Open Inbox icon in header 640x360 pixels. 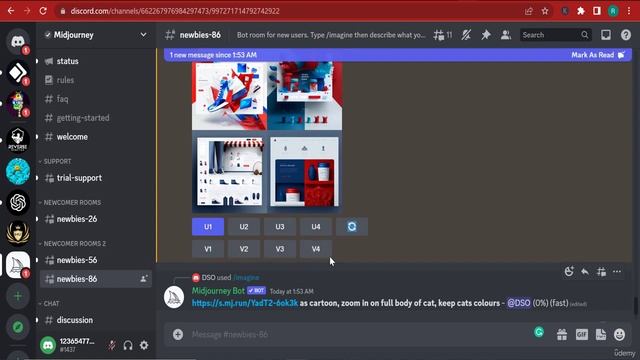(606, 35)
